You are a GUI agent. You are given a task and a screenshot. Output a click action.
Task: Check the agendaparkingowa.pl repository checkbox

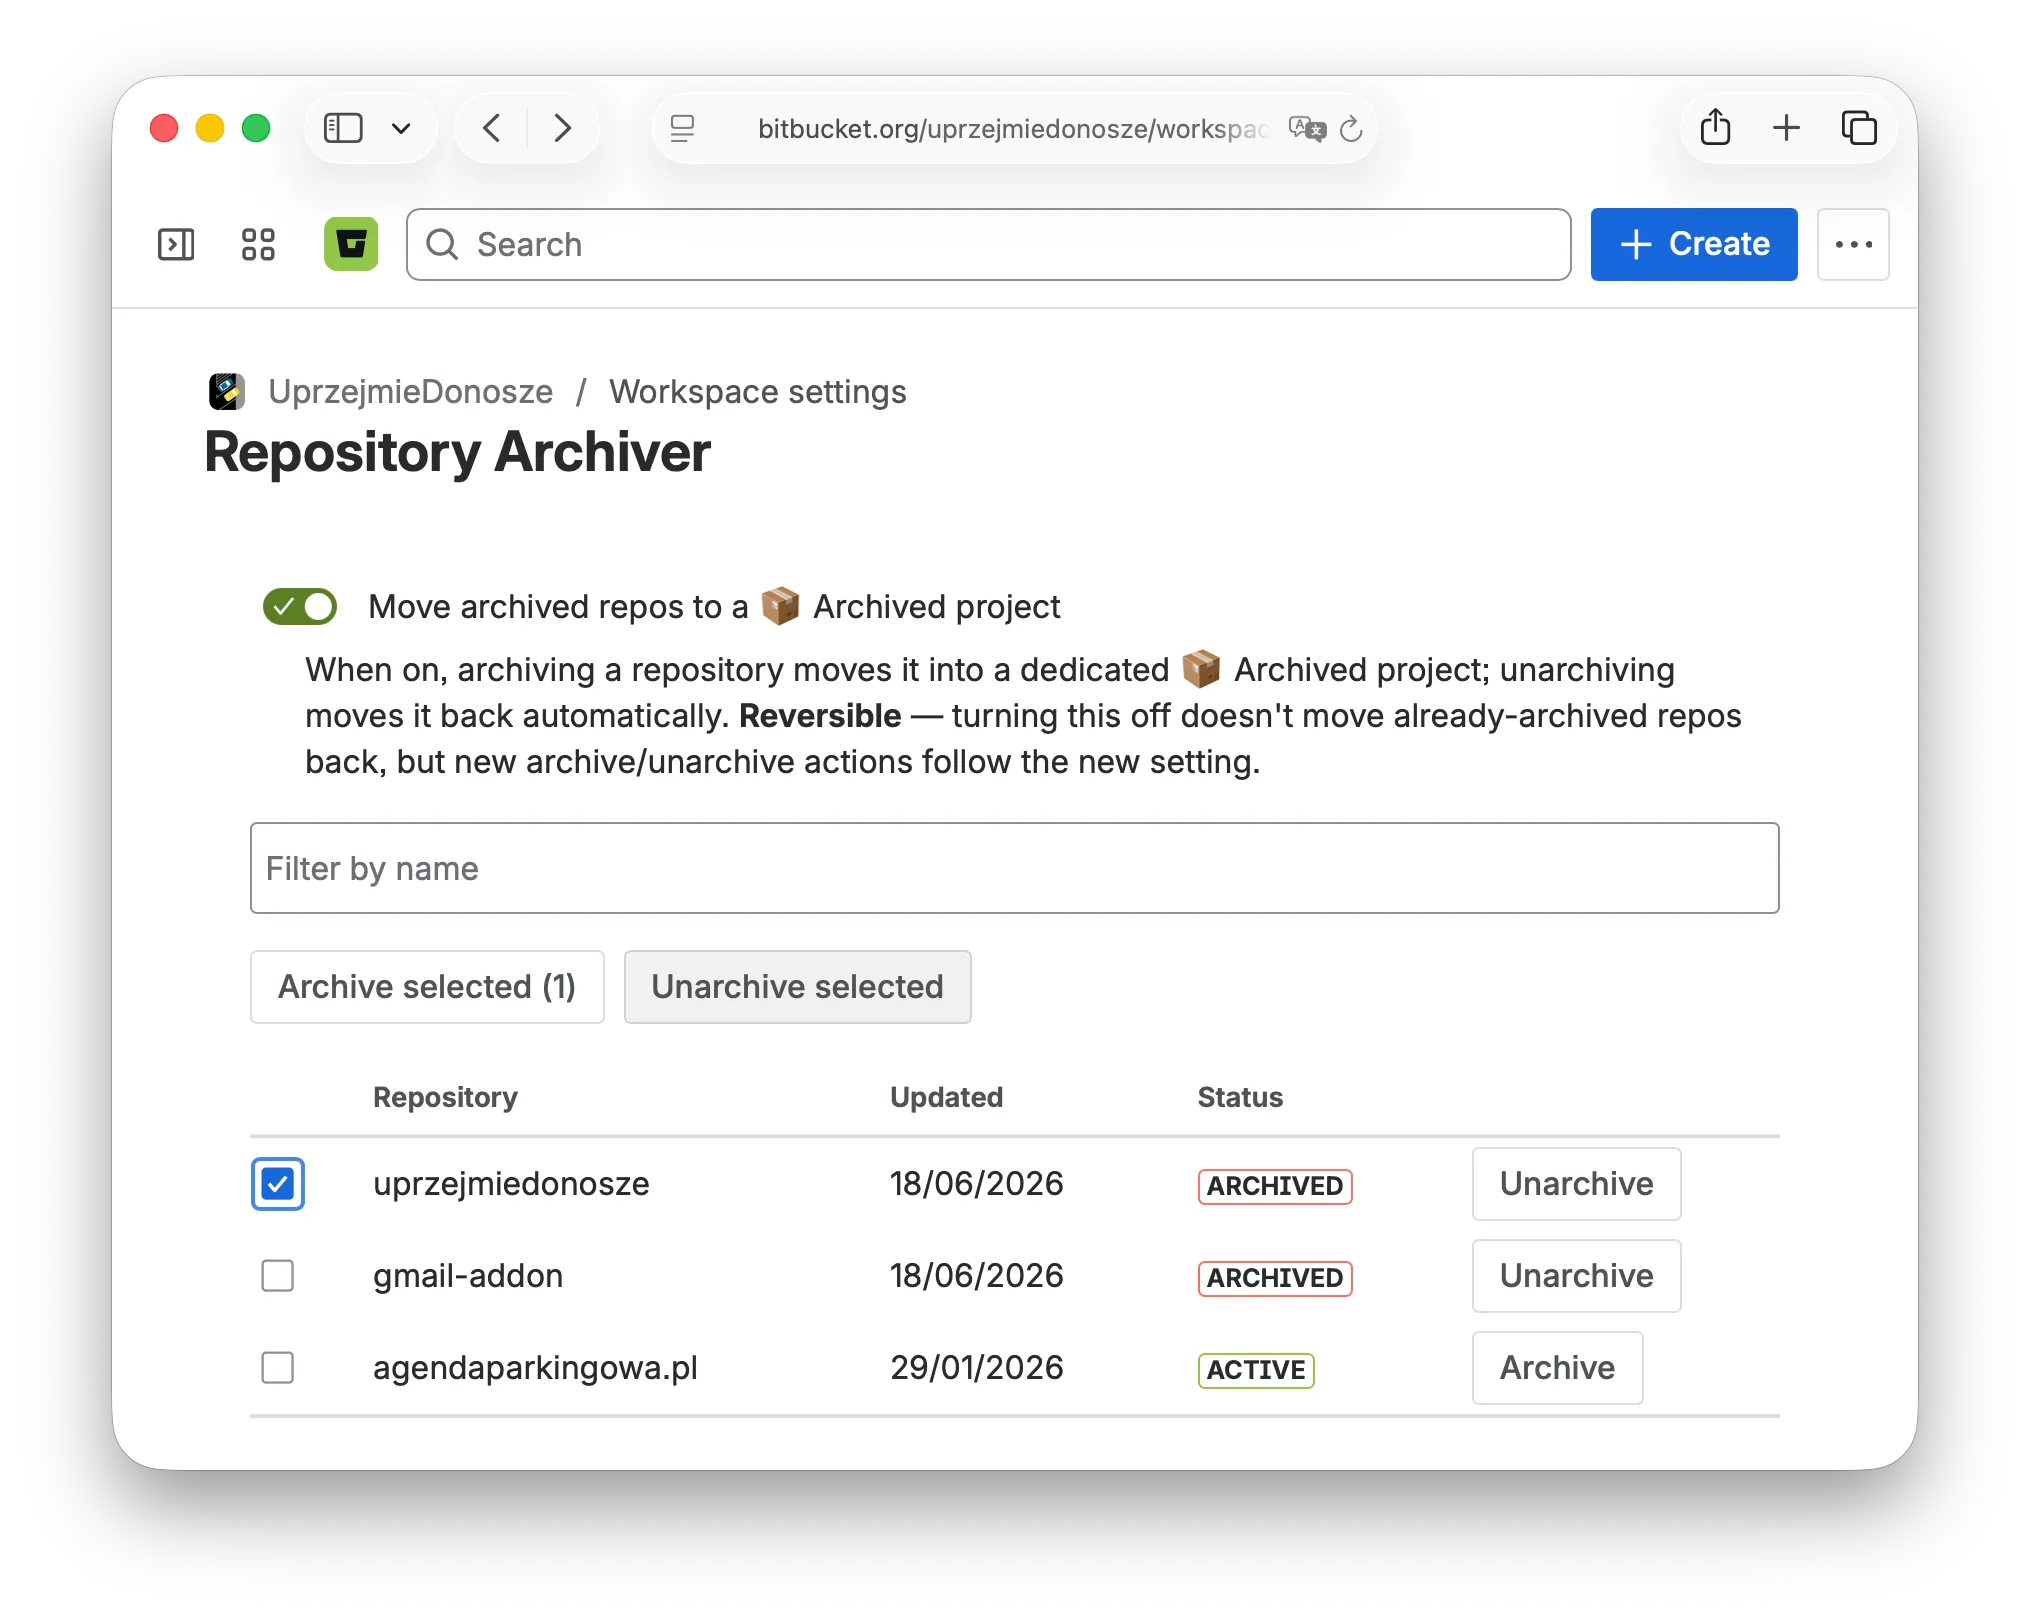coord(277,1368)
